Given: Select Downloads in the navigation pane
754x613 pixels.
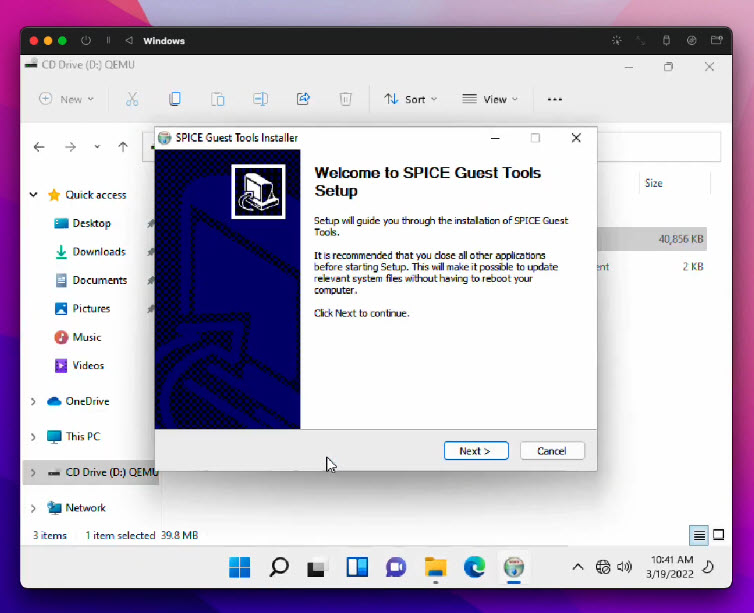Looking at the screenshot, I should 98,252.
